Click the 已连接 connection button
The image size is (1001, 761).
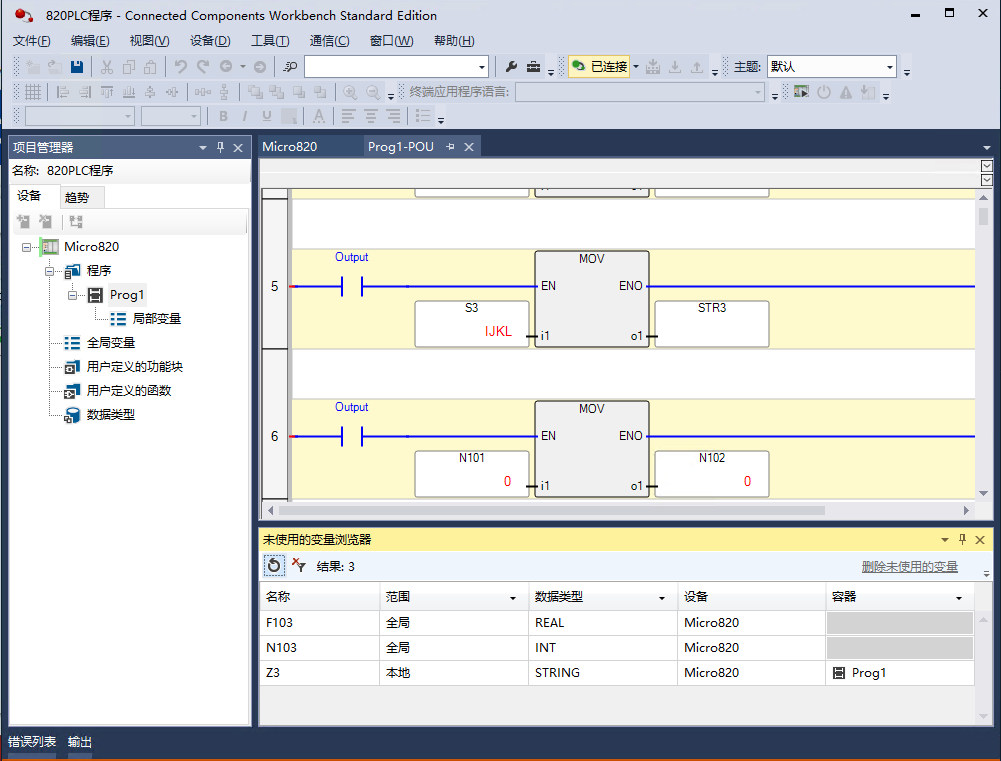click(x=599, y=66)
